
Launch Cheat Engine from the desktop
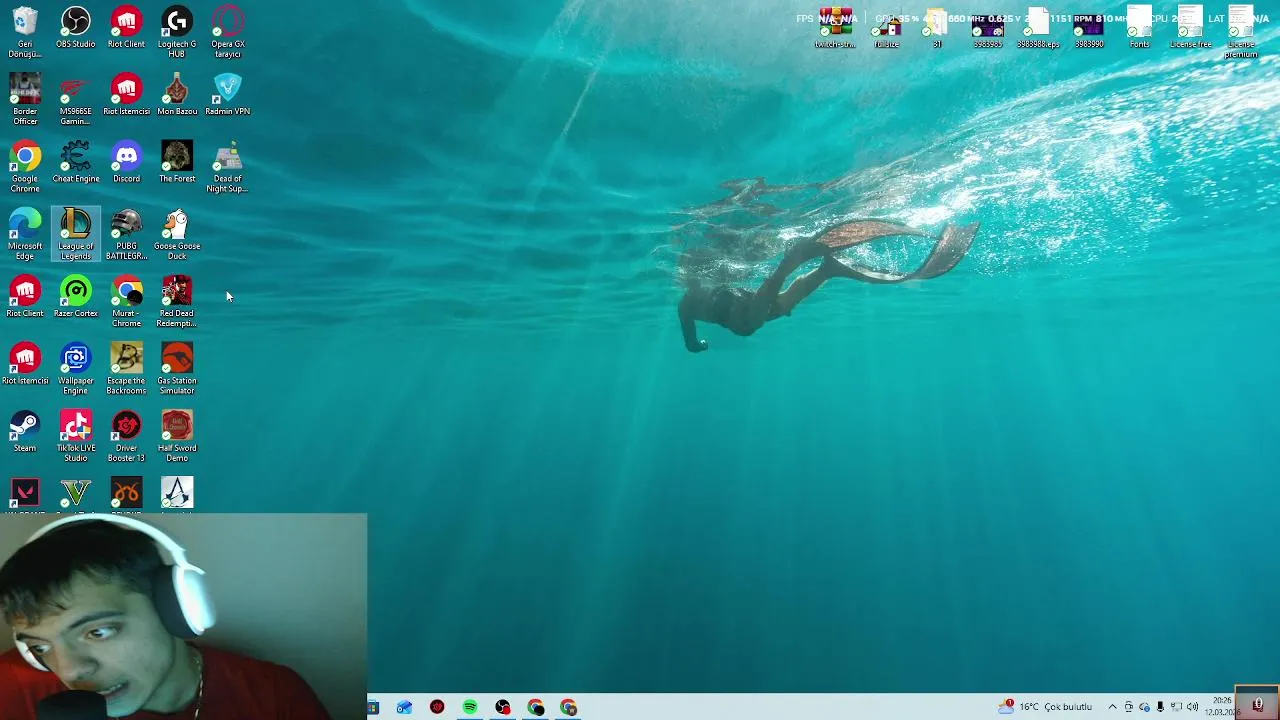point(76,162)
